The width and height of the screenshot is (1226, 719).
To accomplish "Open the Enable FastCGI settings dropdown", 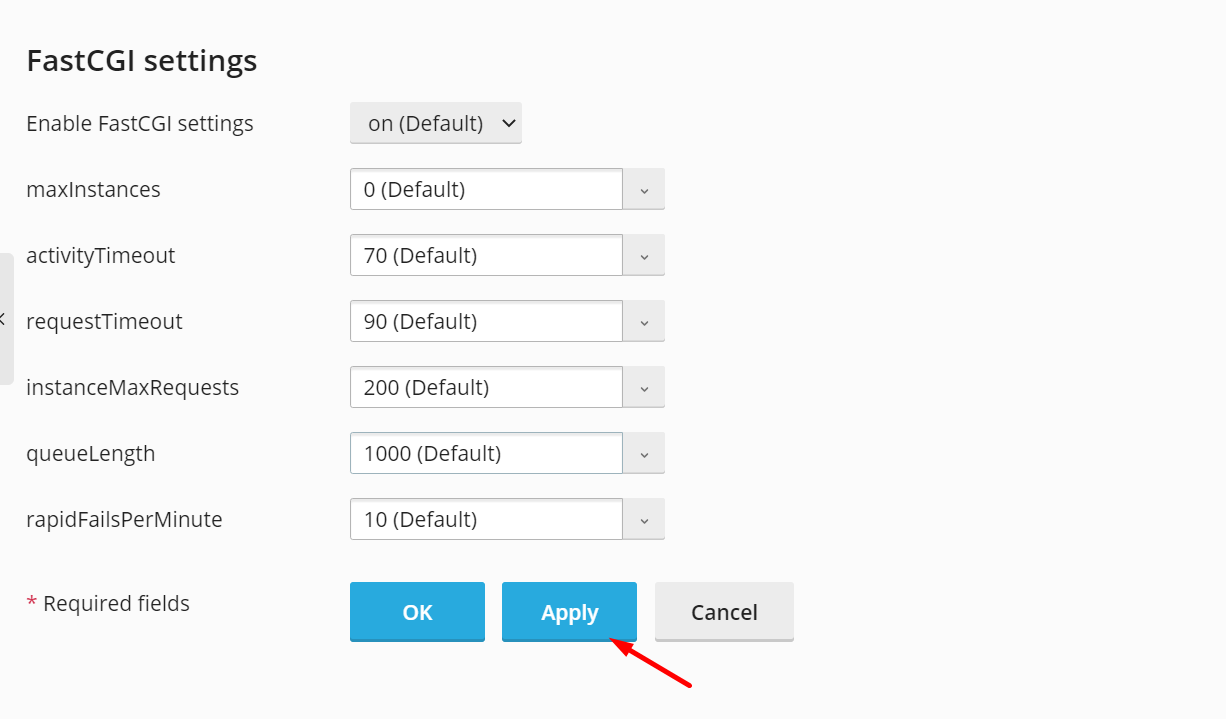I will coord(436,123).
